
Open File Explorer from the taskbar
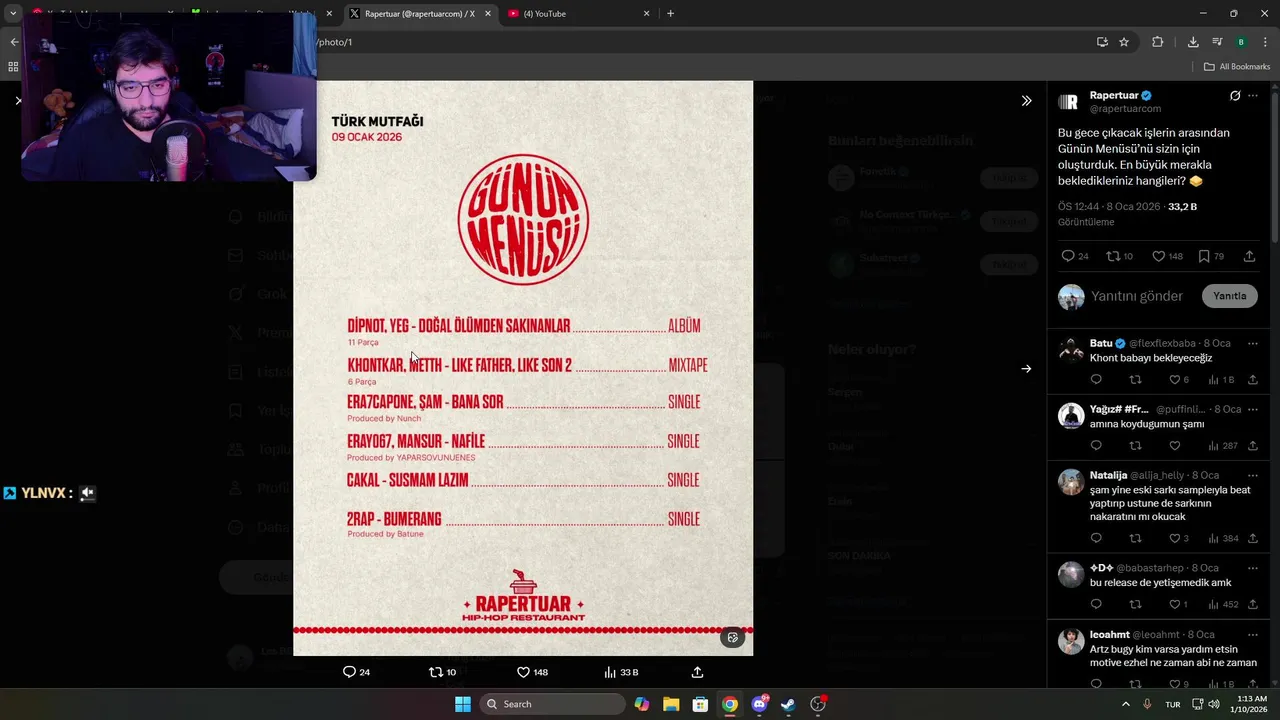point(671,704)
